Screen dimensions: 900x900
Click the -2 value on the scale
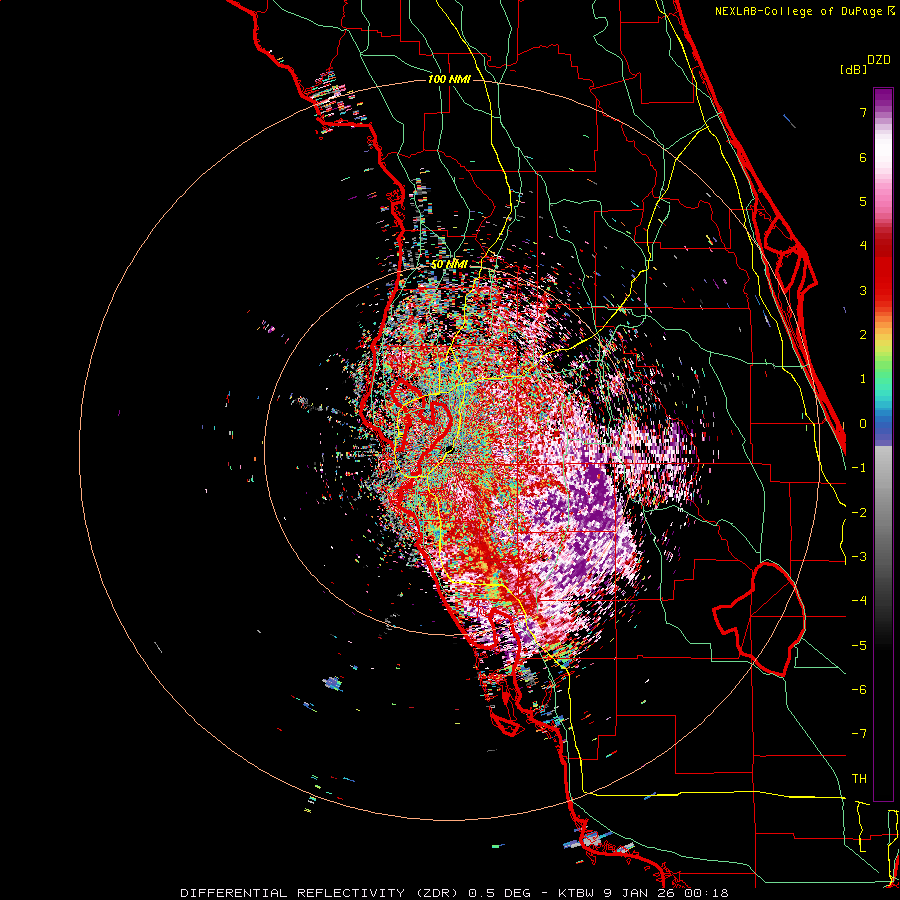click(x=859, y=513)
